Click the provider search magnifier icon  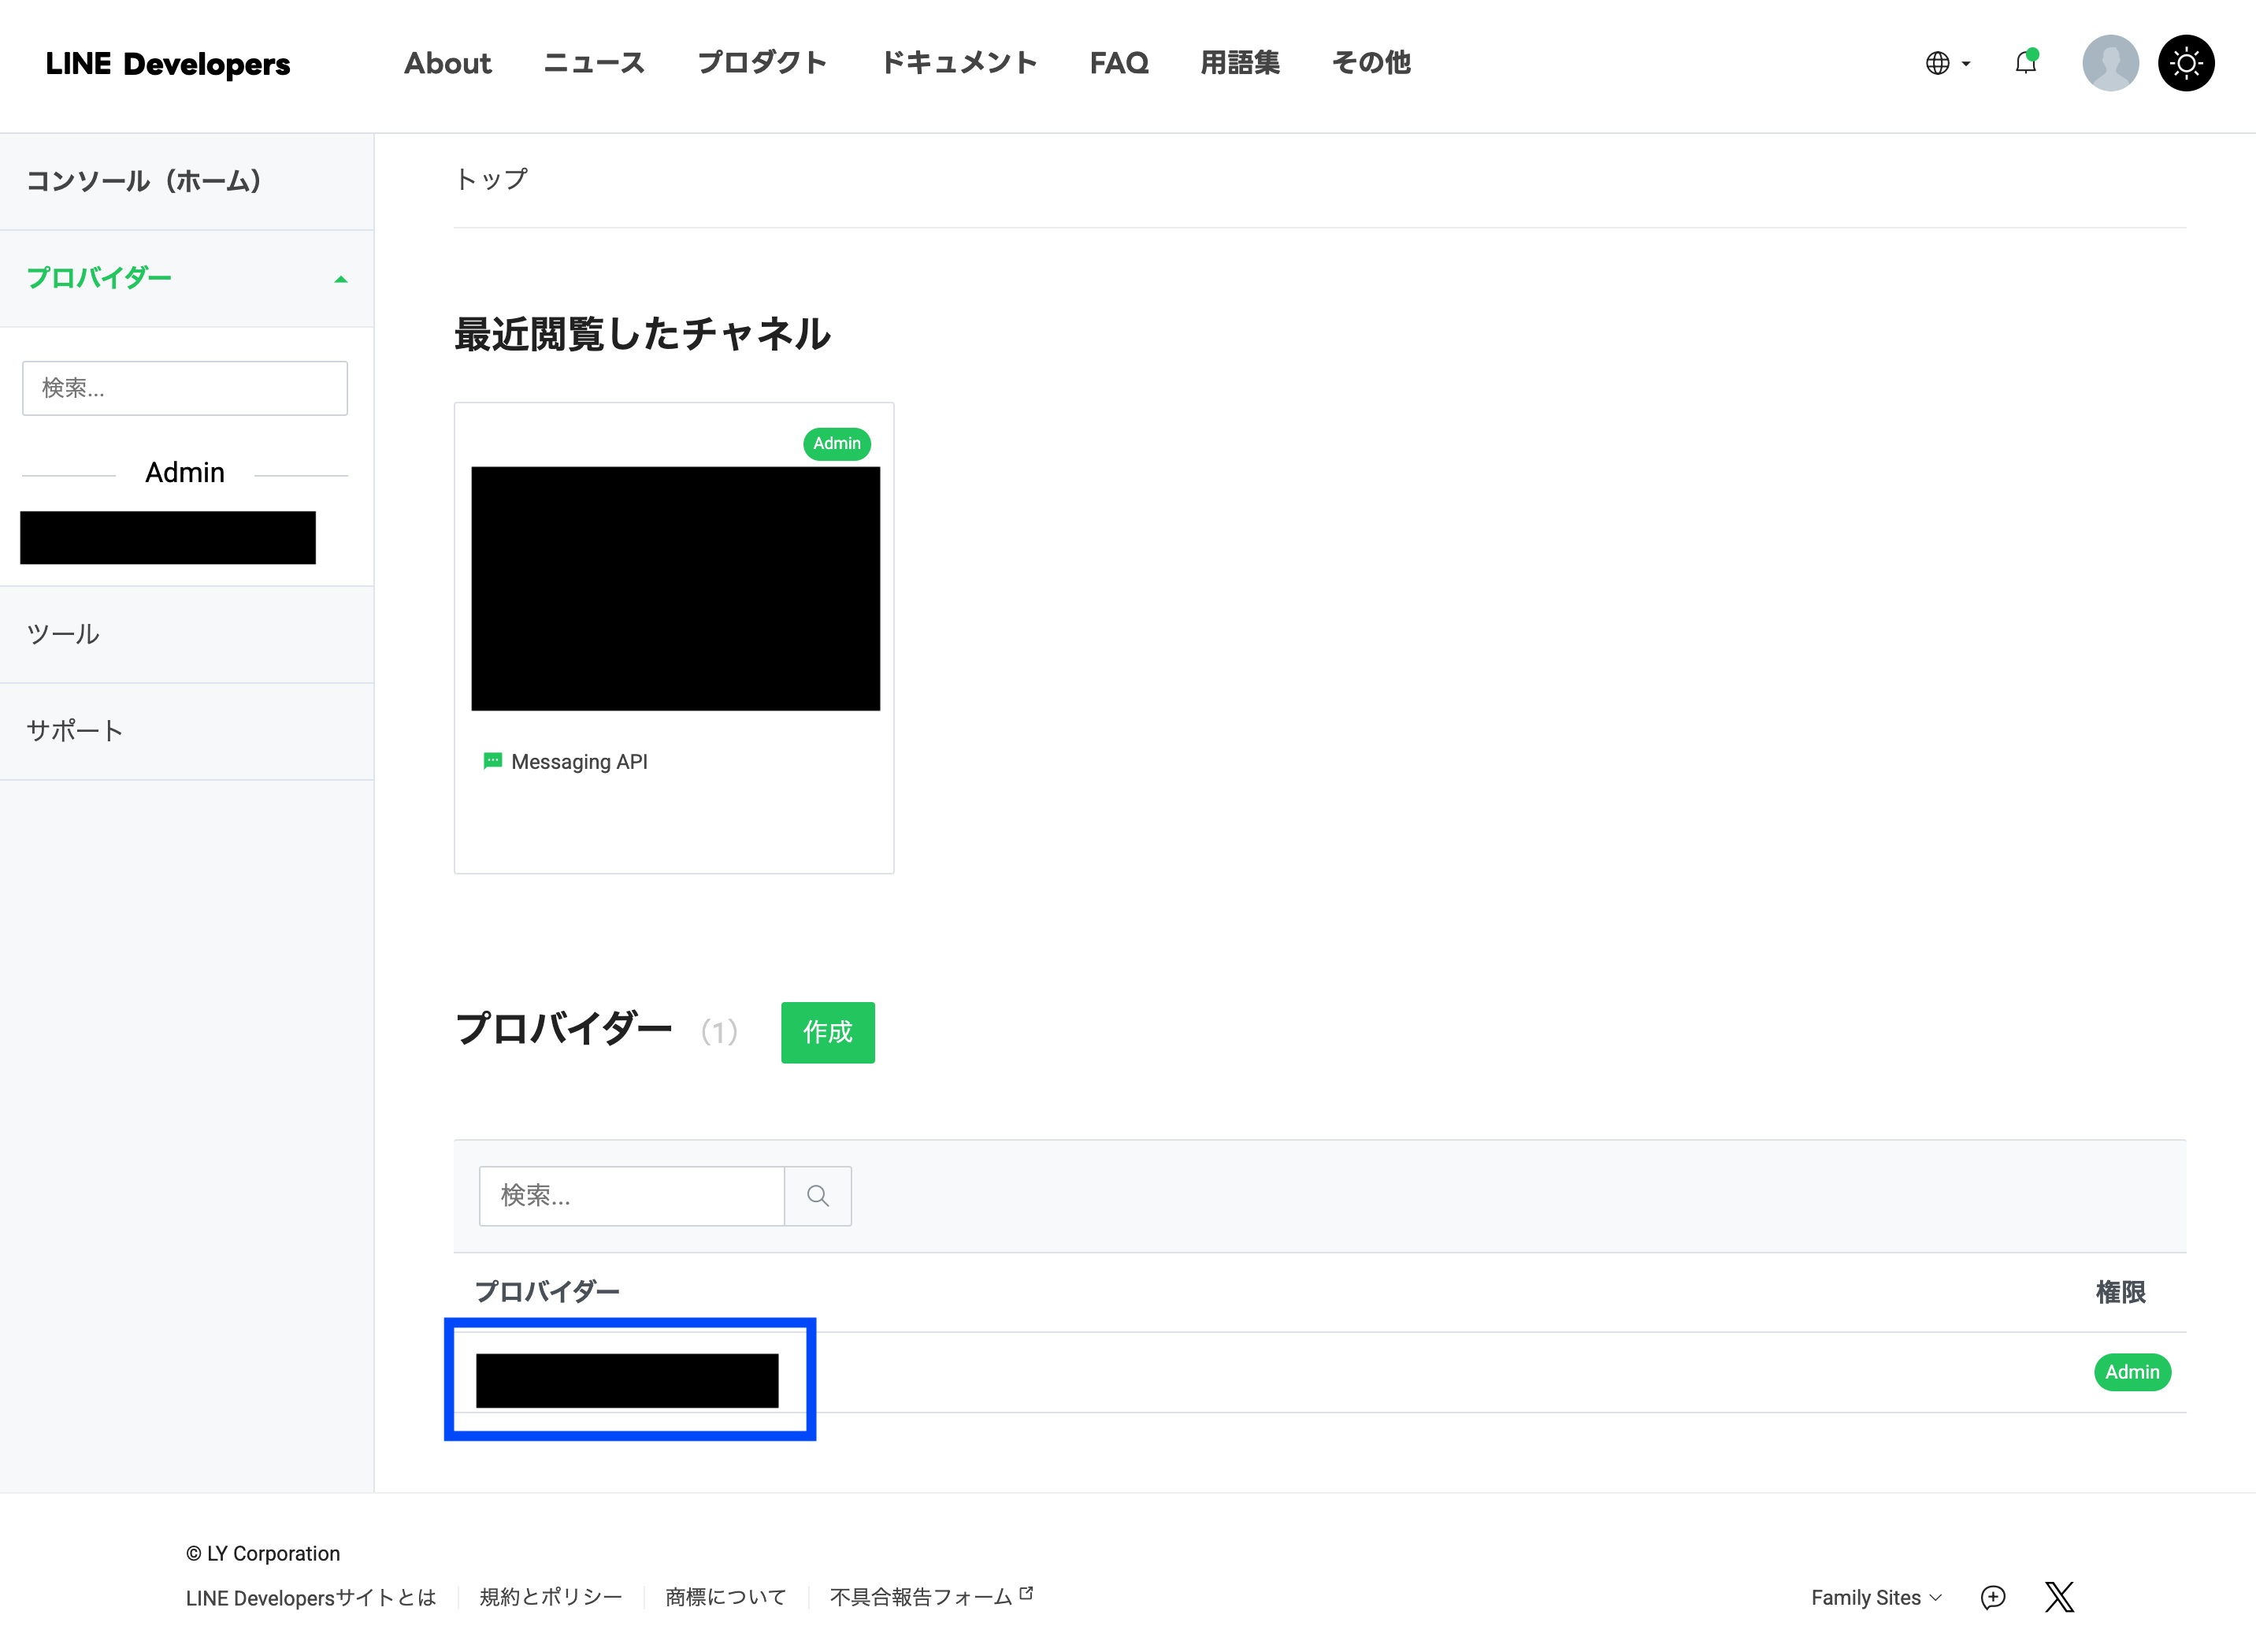coord(817,1195)
